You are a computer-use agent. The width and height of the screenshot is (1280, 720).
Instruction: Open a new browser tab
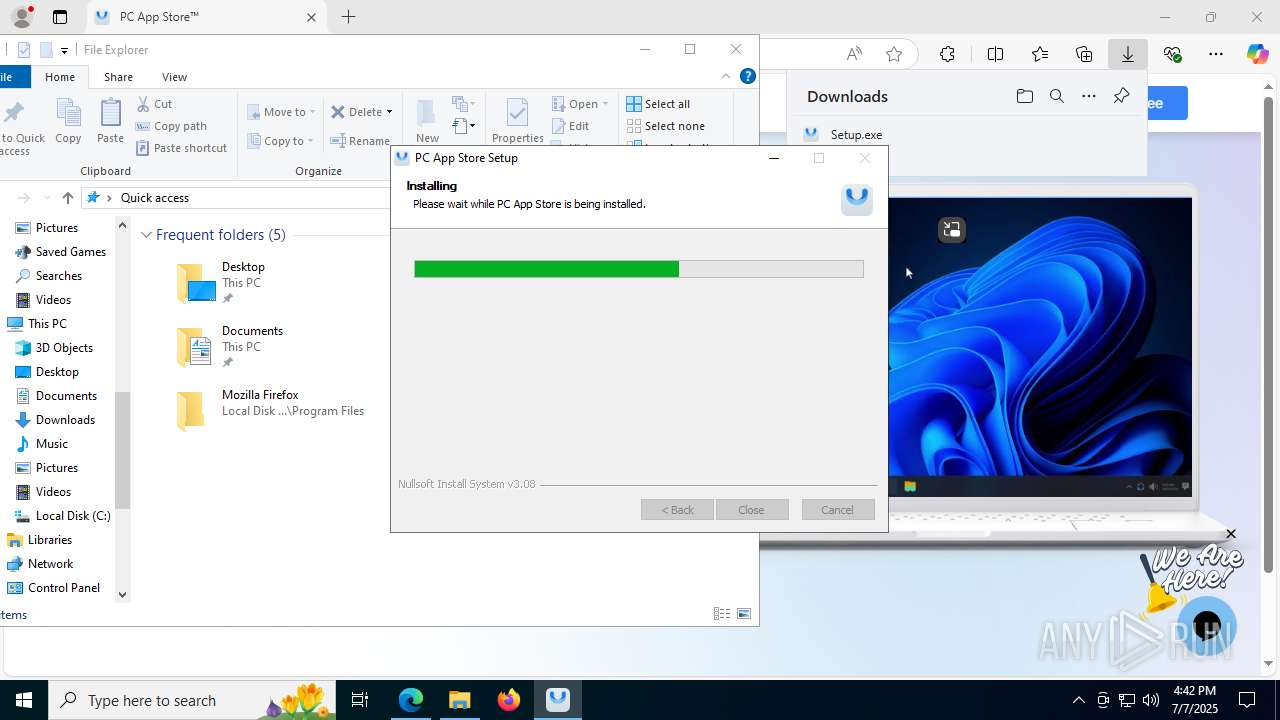[348, 17]
